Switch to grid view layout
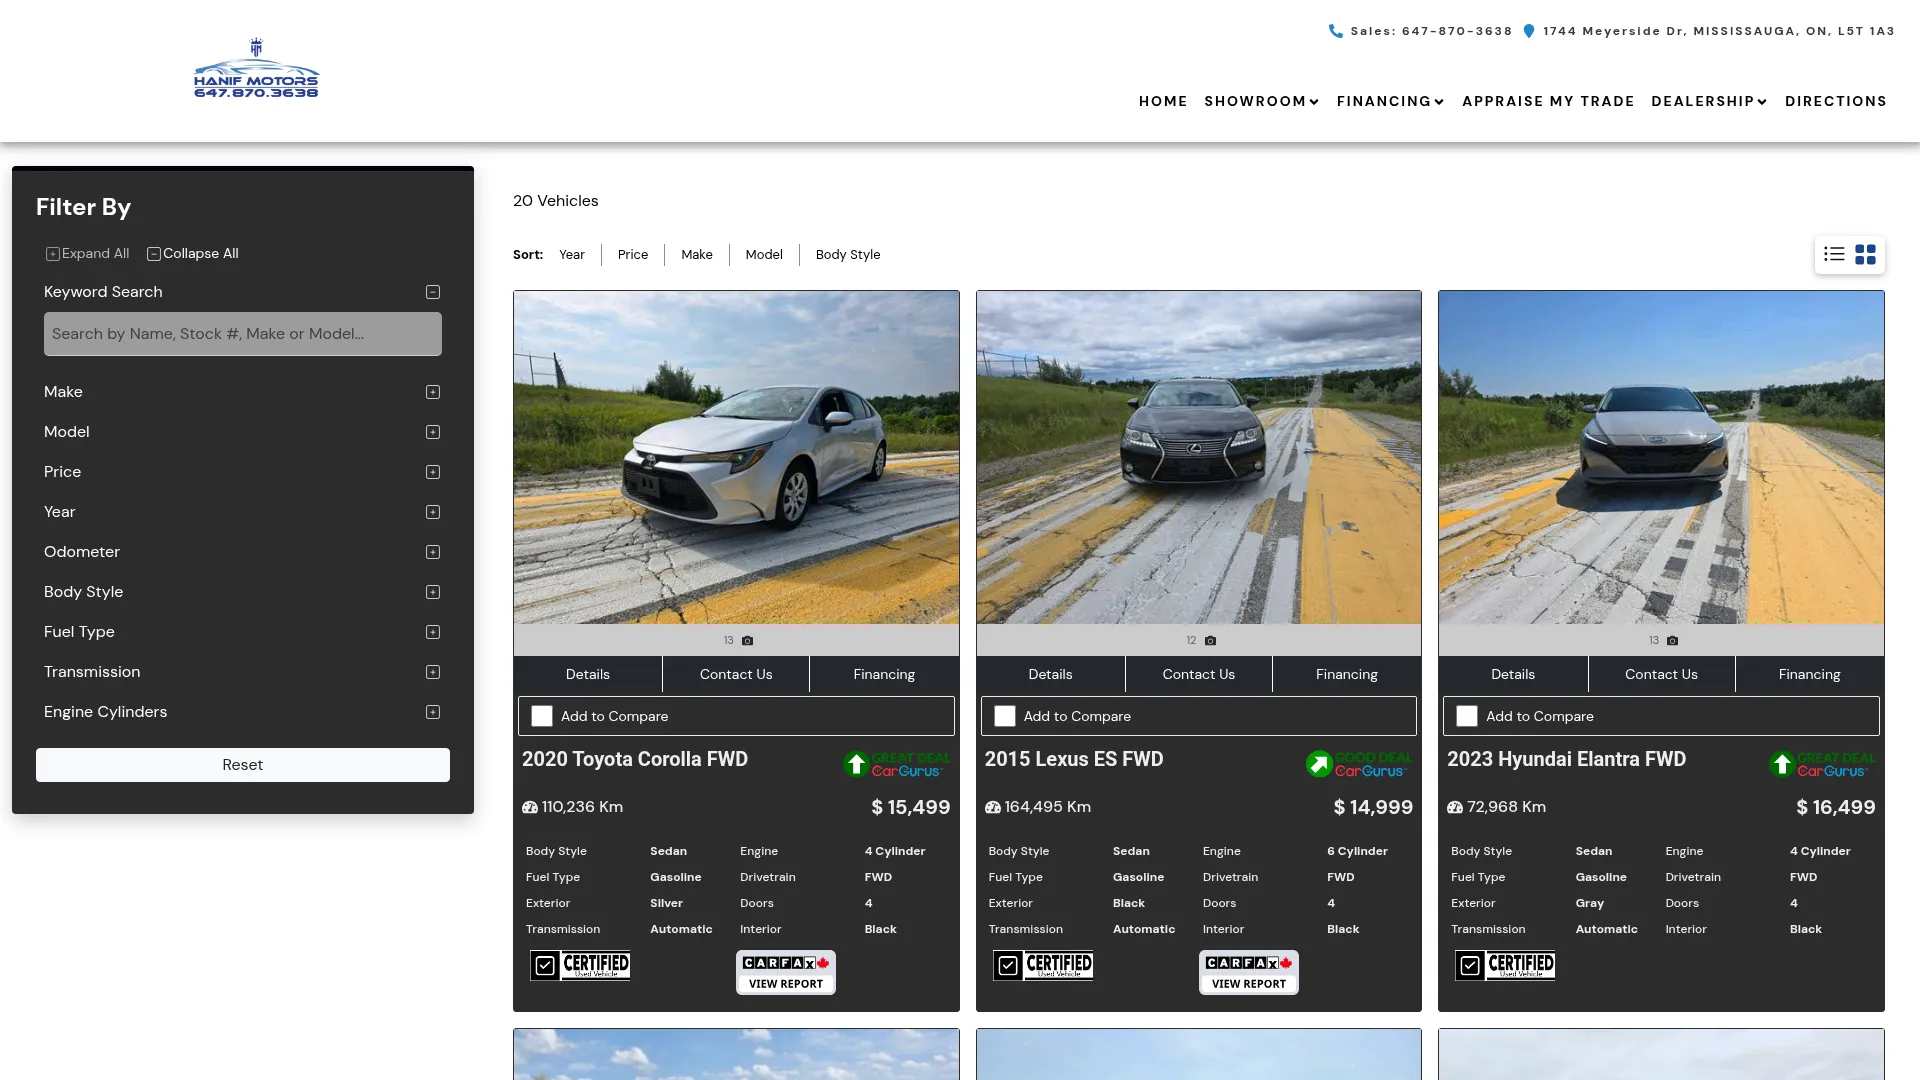Viewport: 1920px width, 1080px height. pos(1865,254)
